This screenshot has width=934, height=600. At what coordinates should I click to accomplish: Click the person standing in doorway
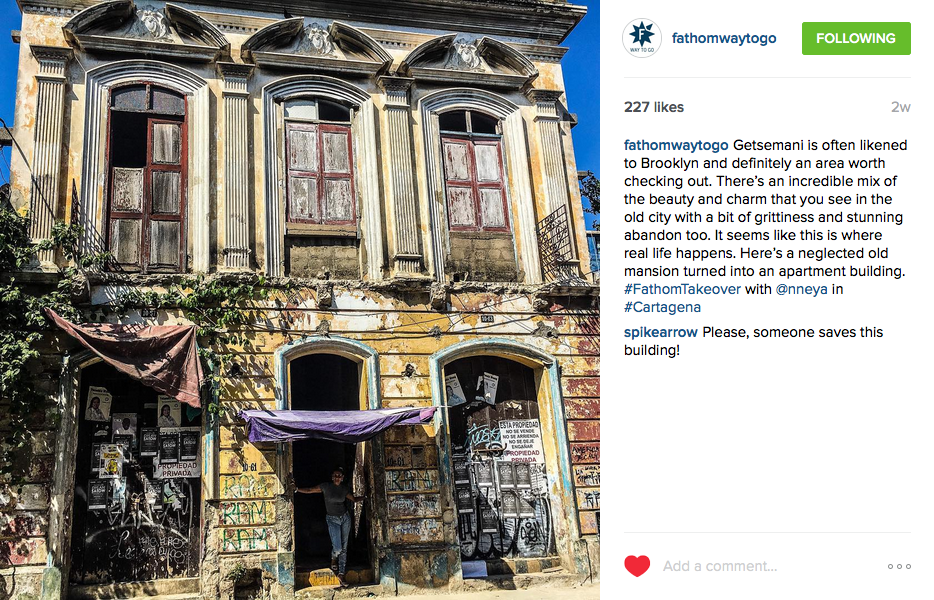[335, 520]
